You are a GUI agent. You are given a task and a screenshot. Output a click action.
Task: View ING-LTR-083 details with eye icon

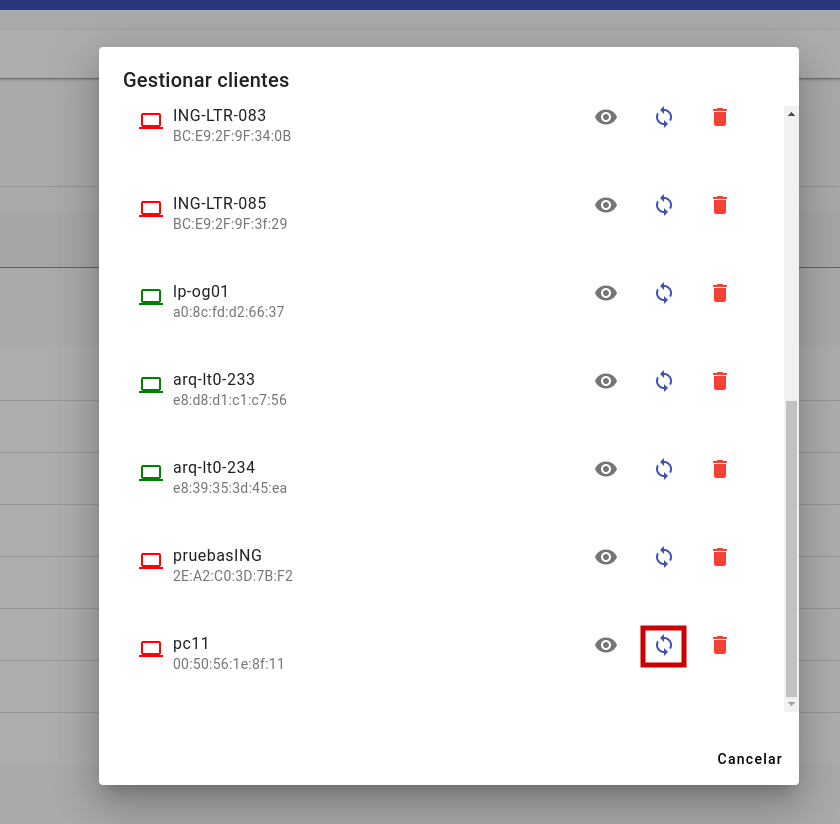606,117
